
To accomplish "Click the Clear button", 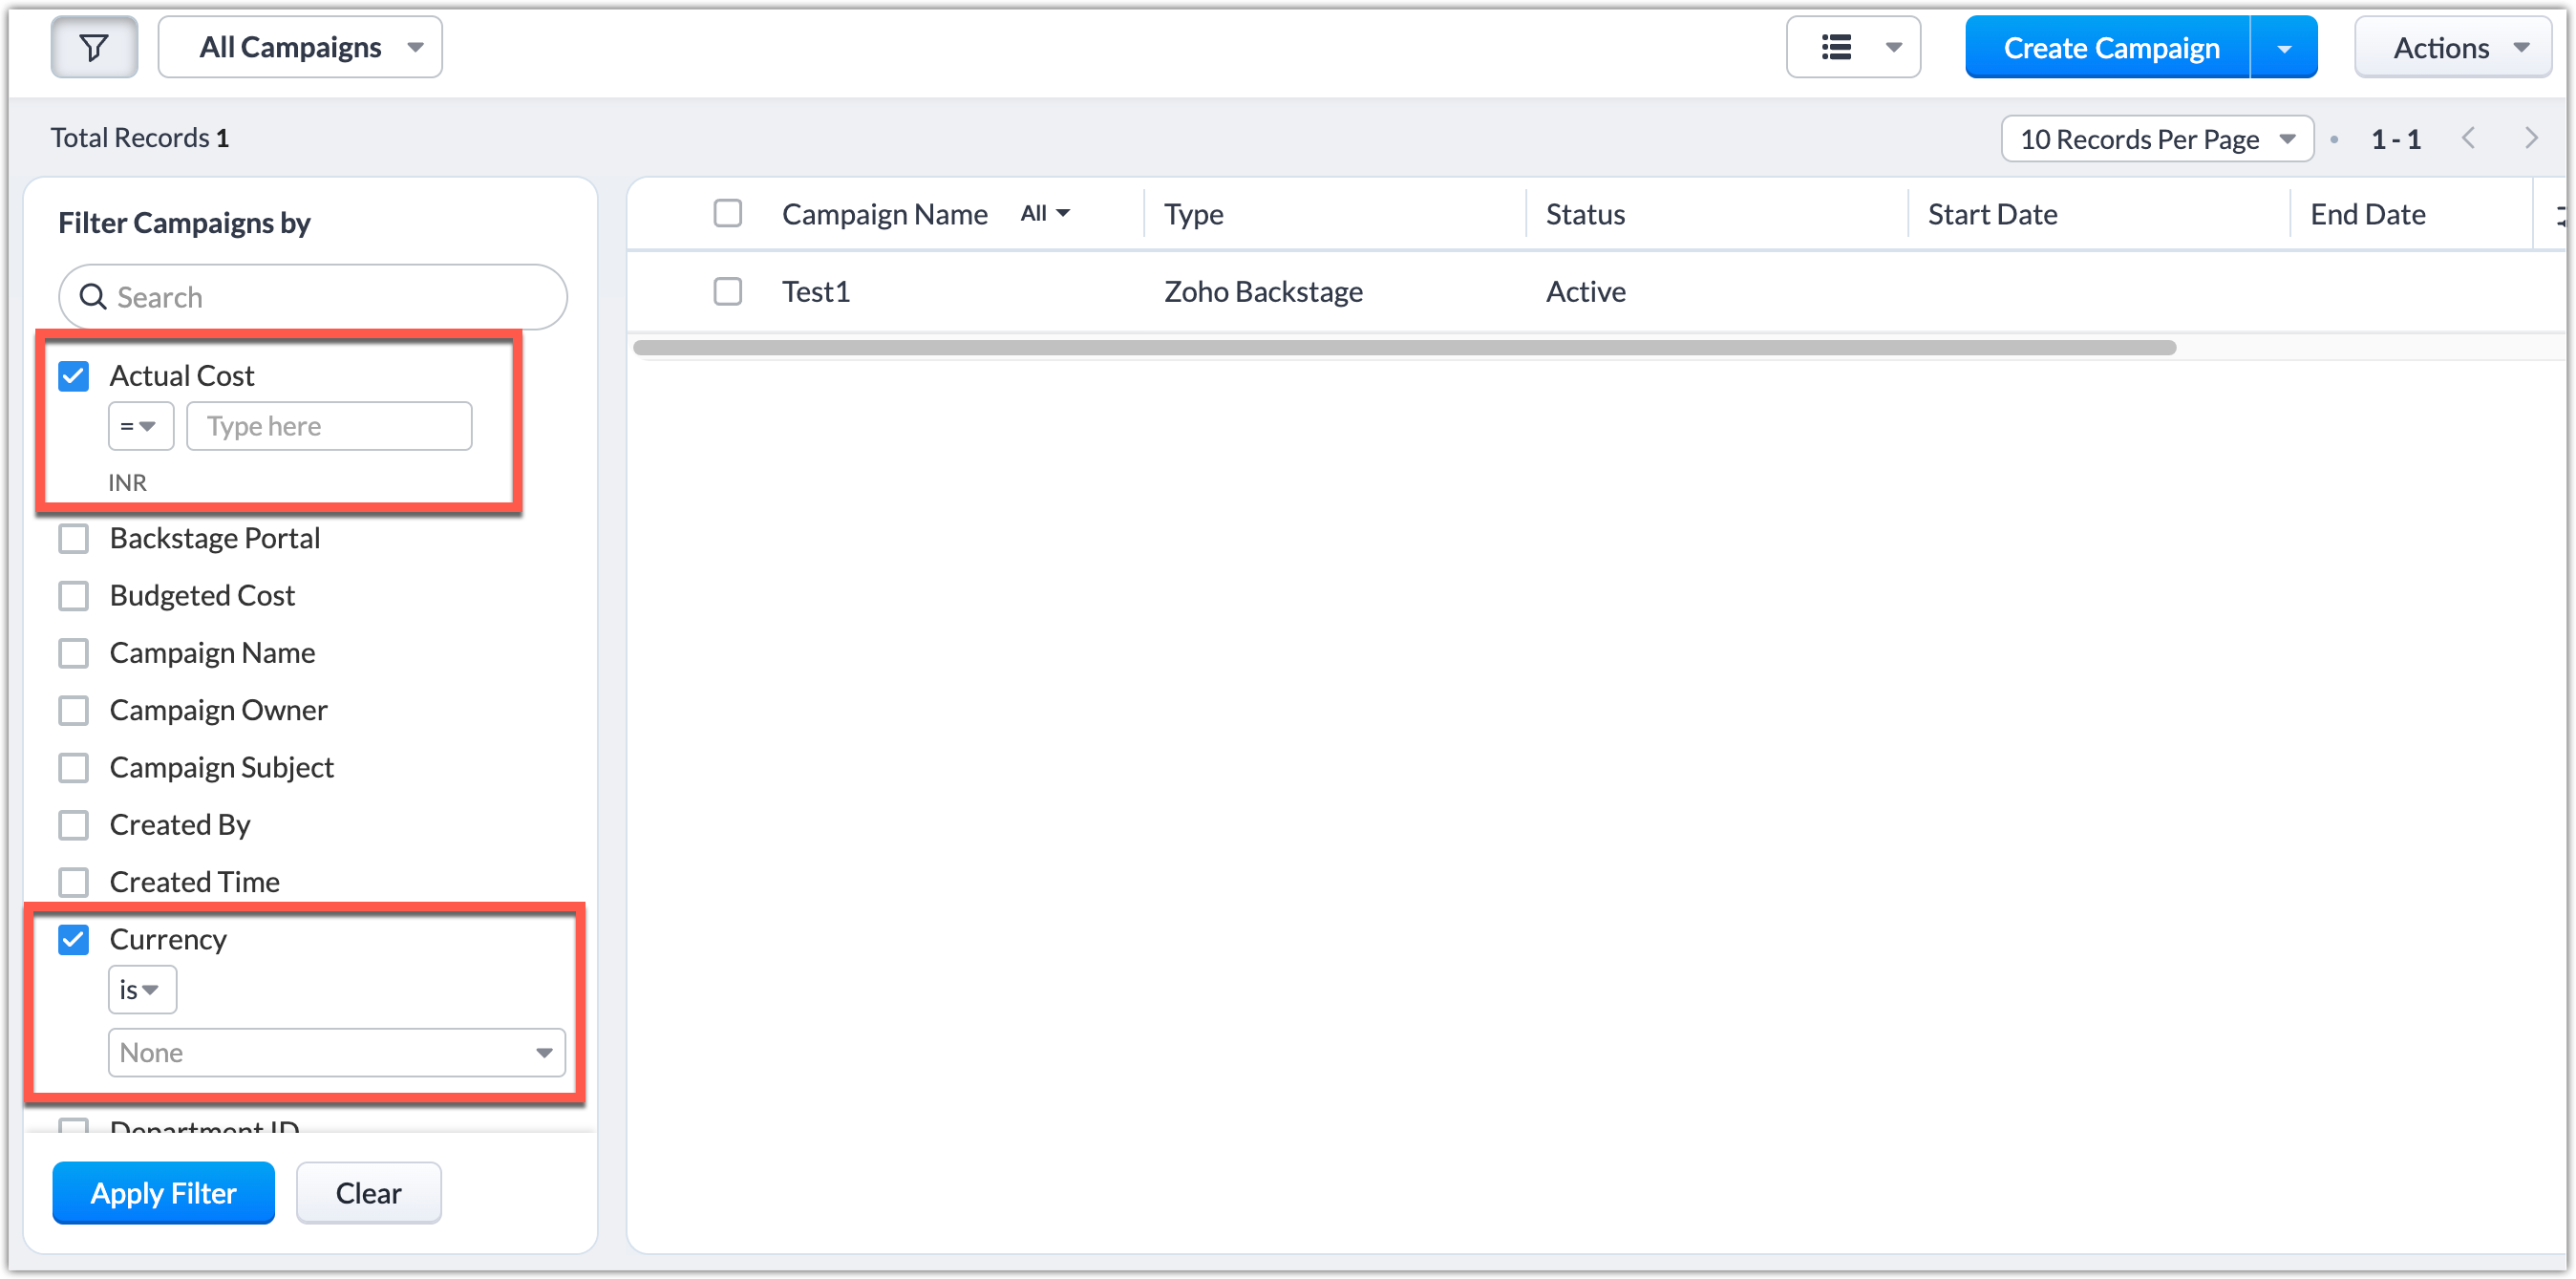I will [x=368, y=1192].
